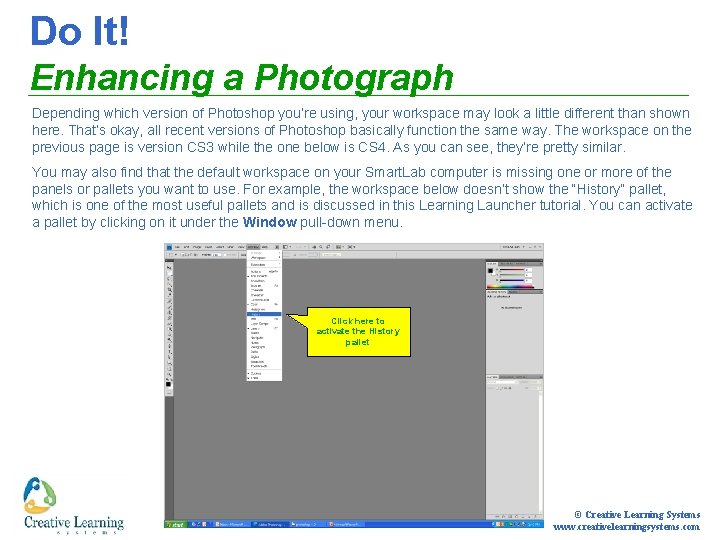Viewport: 720px width, 540px height.
Task: Click the blue B slider in Color panel
Action: tap(512, 280)
